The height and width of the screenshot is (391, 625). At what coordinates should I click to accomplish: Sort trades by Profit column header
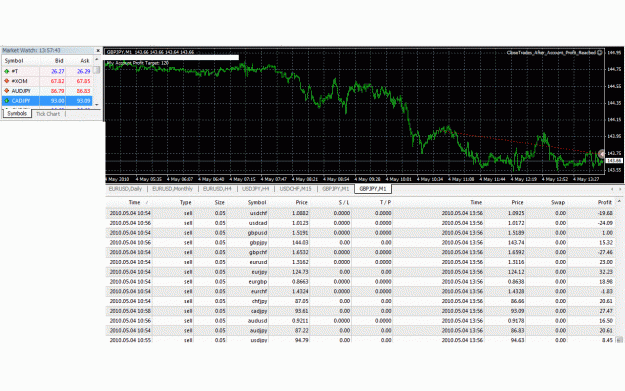604,202
